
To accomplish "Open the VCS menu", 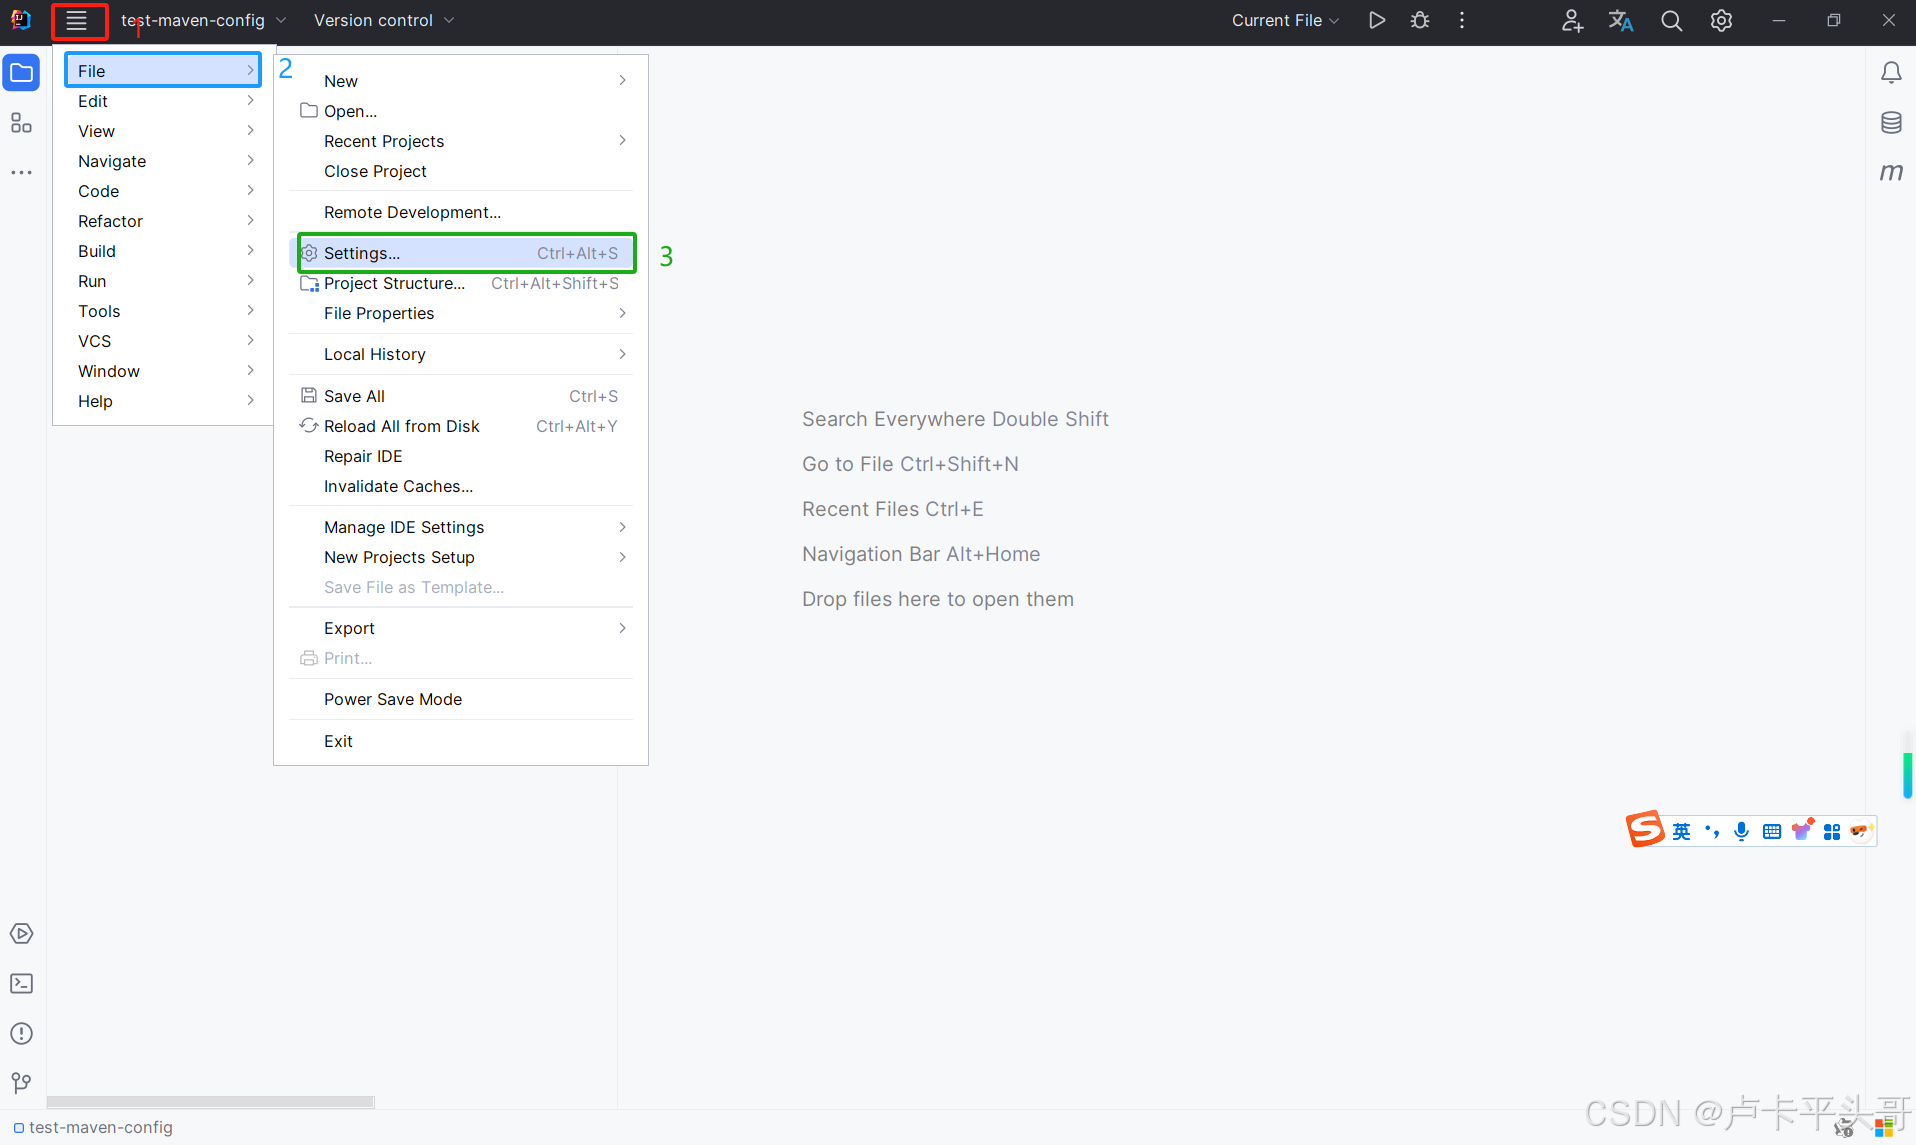I will [163, 341].
